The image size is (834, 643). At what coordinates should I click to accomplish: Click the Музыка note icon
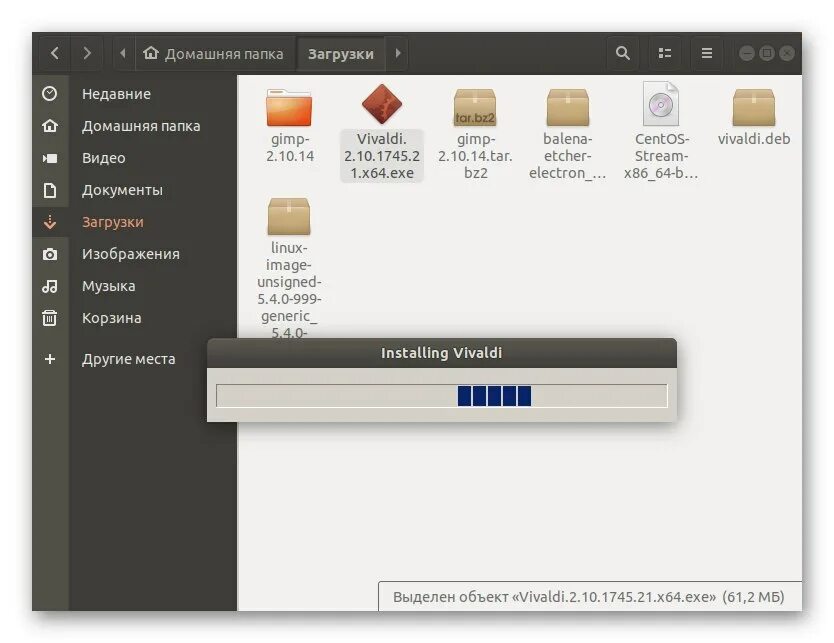click(49, 286)
